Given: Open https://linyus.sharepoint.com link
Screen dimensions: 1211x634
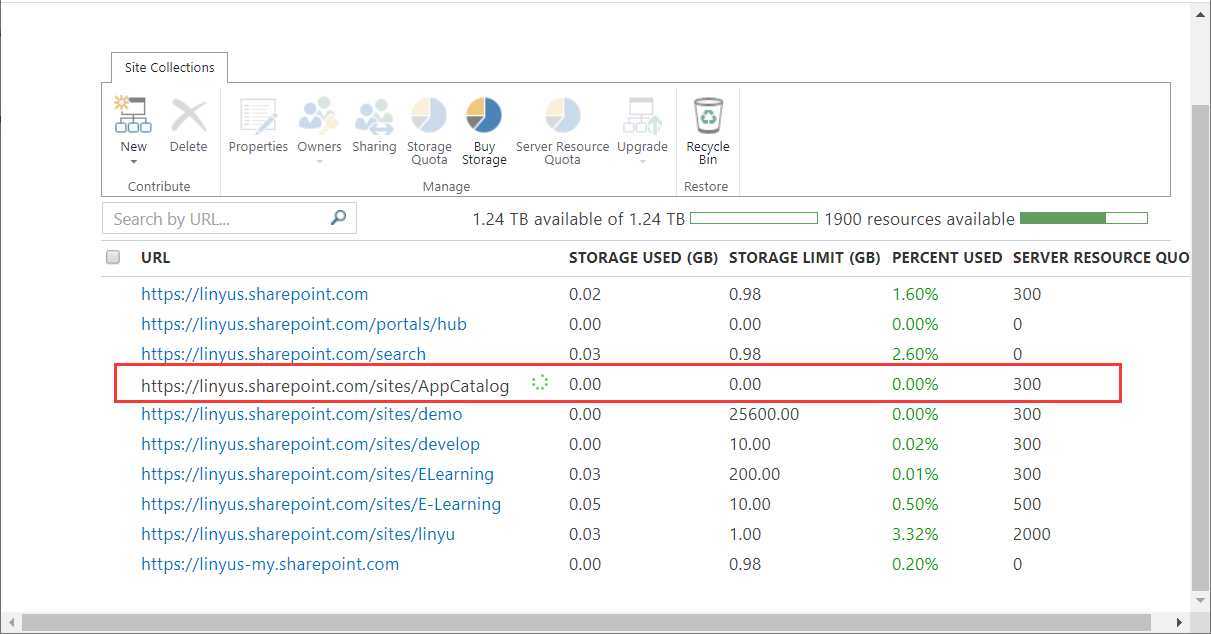Looking at the screenshot, I should tap(254, 294).
